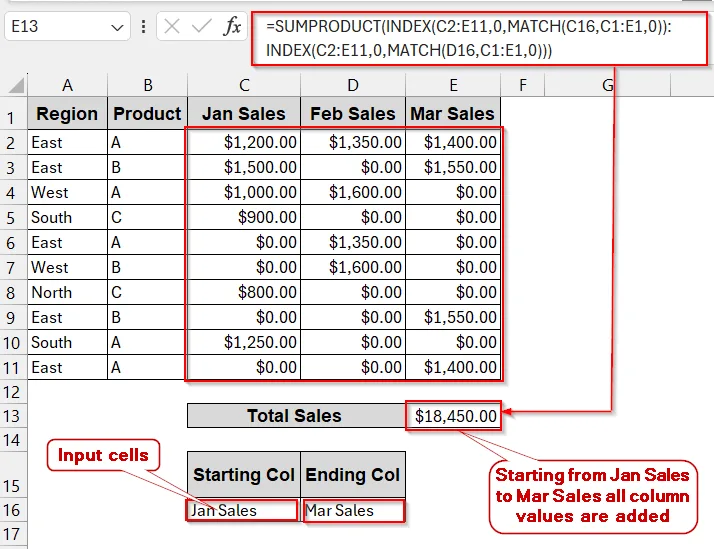This screenshot has width=714, height=549.
Task: Confirm formula with checkmark icon
Action: pyautogui.click(x=201, y=26)
